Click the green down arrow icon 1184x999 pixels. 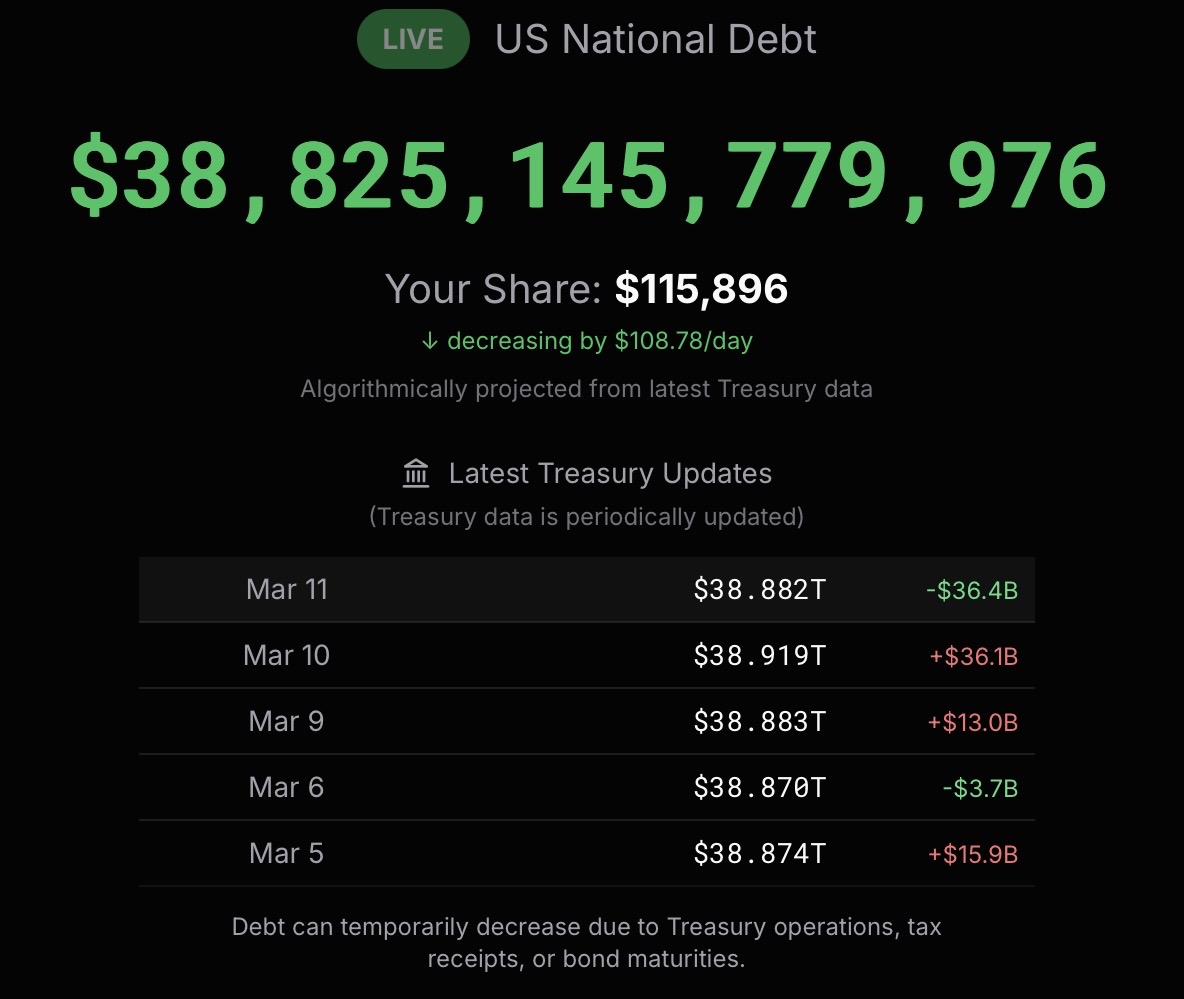pyautogui.click(x=430, y=341)
